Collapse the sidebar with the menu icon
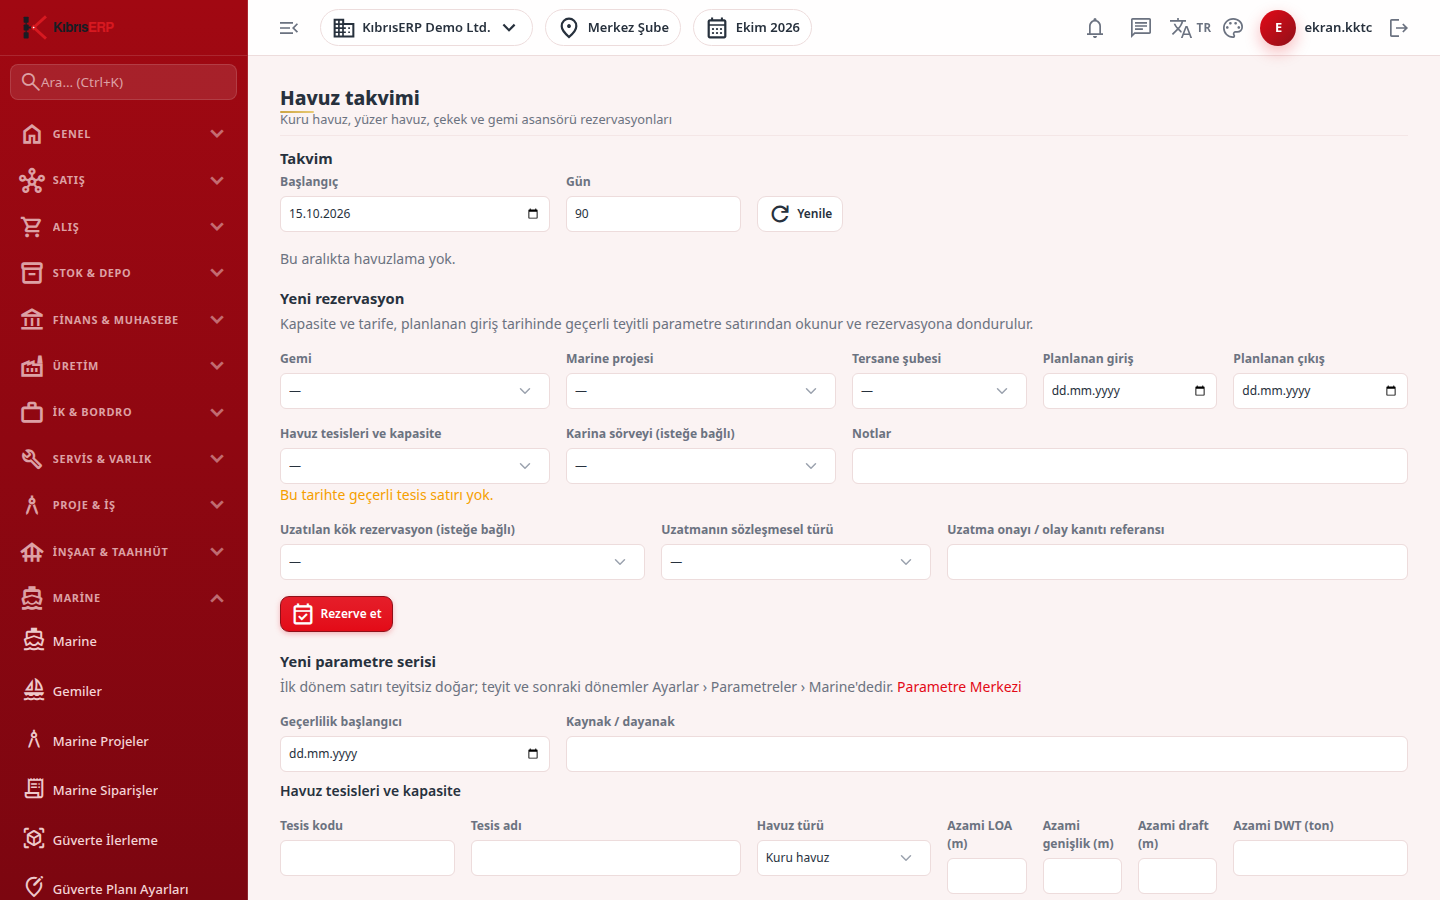The image size is (1440, 900). [289, 28]
